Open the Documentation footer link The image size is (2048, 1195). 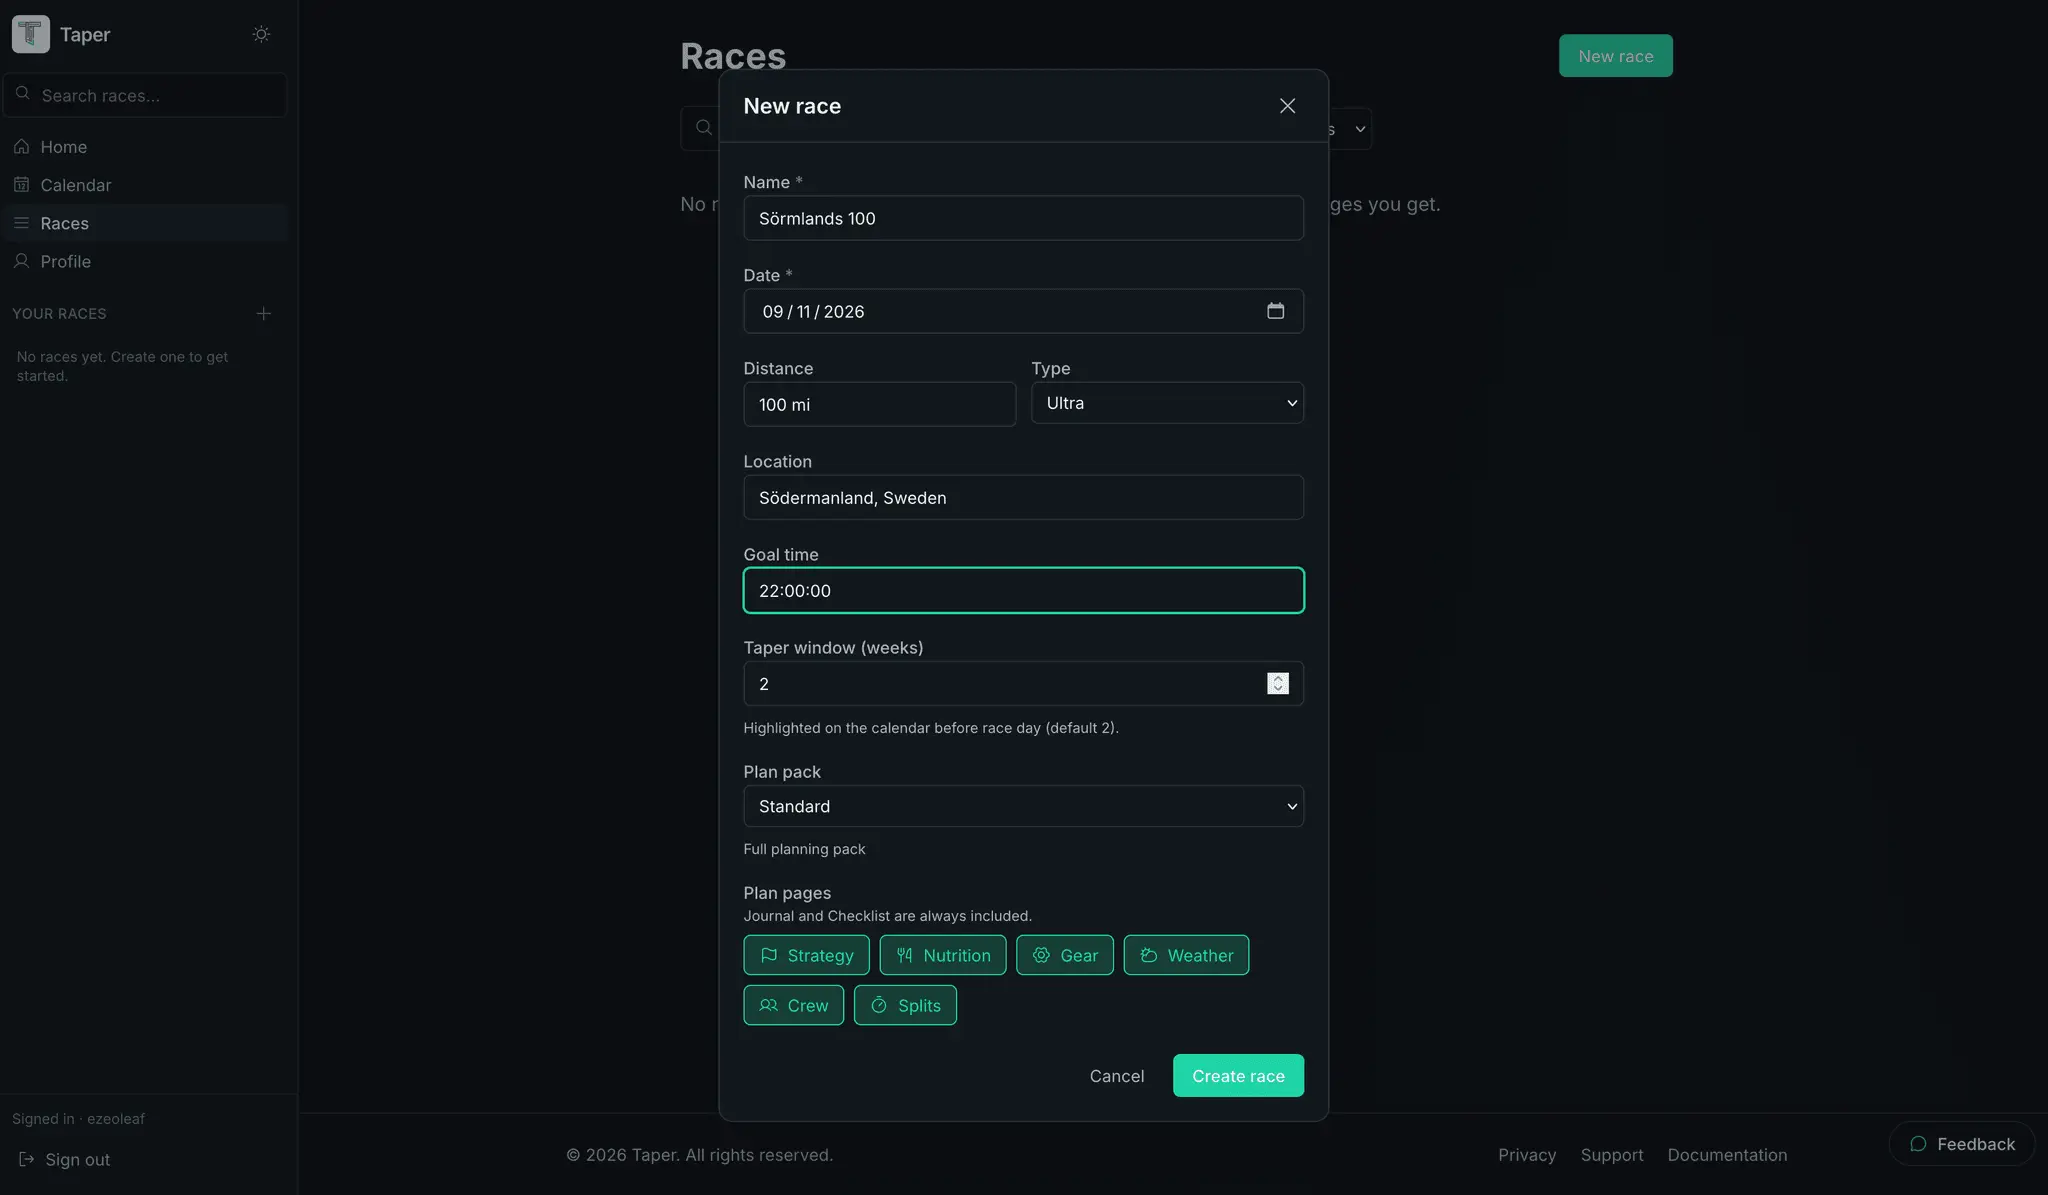coord(1727,1155)
